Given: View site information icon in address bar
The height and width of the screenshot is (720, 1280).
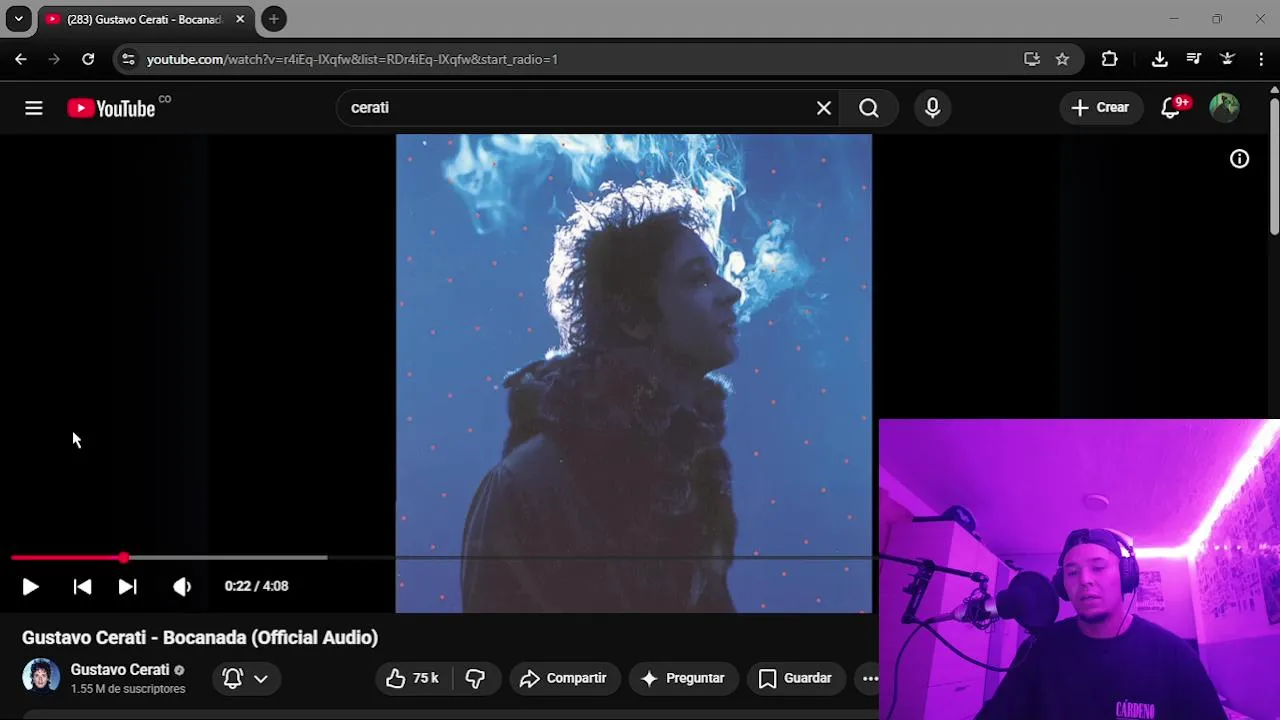Looking at the screenshot, I should [x=128, y=59].
